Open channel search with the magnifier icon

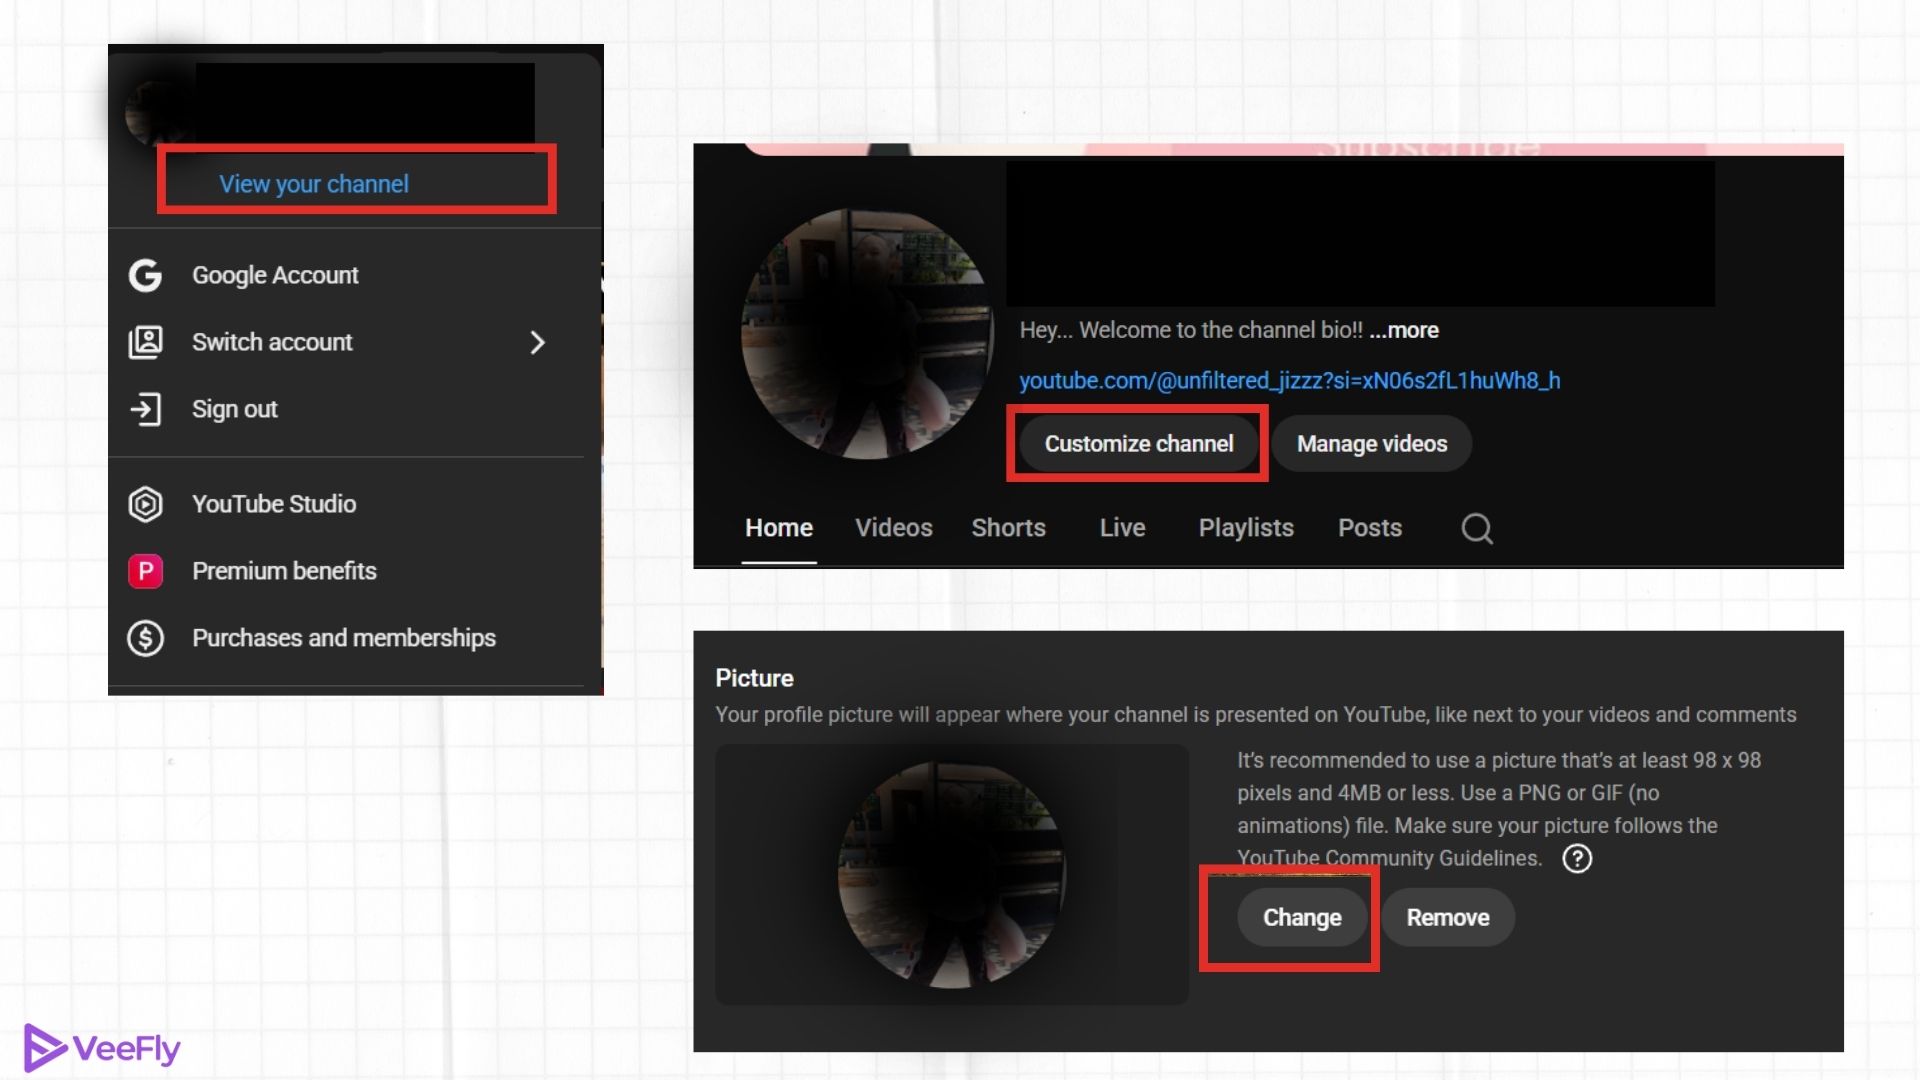(1477, 528)
